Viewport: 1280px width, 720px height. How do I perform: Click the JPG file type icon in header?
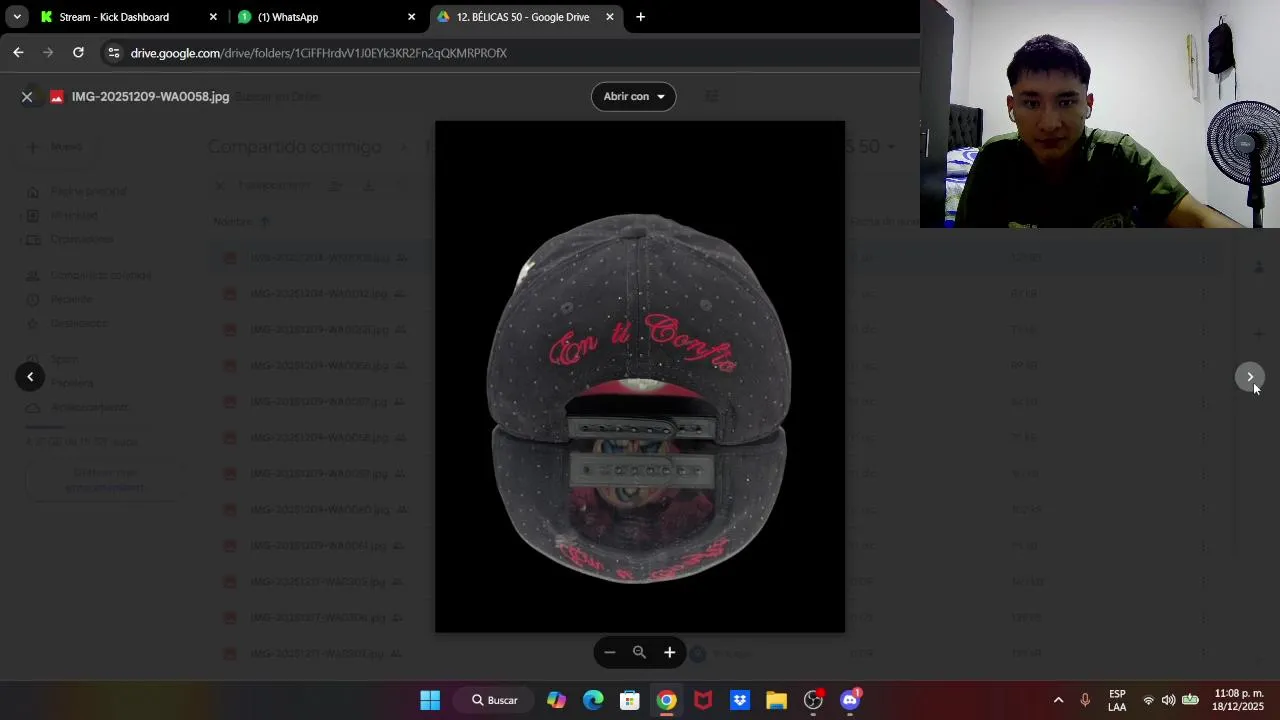pos(57,97)
